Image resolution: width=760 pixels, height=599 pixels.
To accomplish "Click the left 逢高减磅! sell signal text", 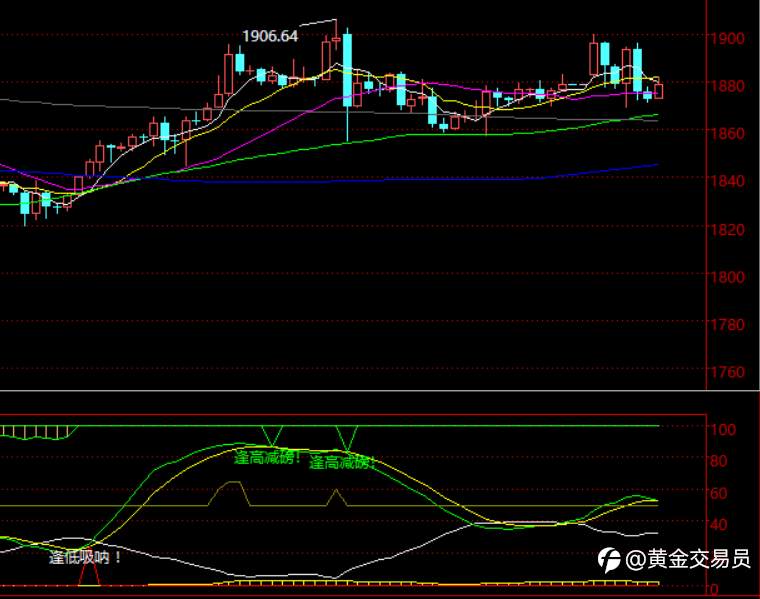I will click(x=267, y=457).
